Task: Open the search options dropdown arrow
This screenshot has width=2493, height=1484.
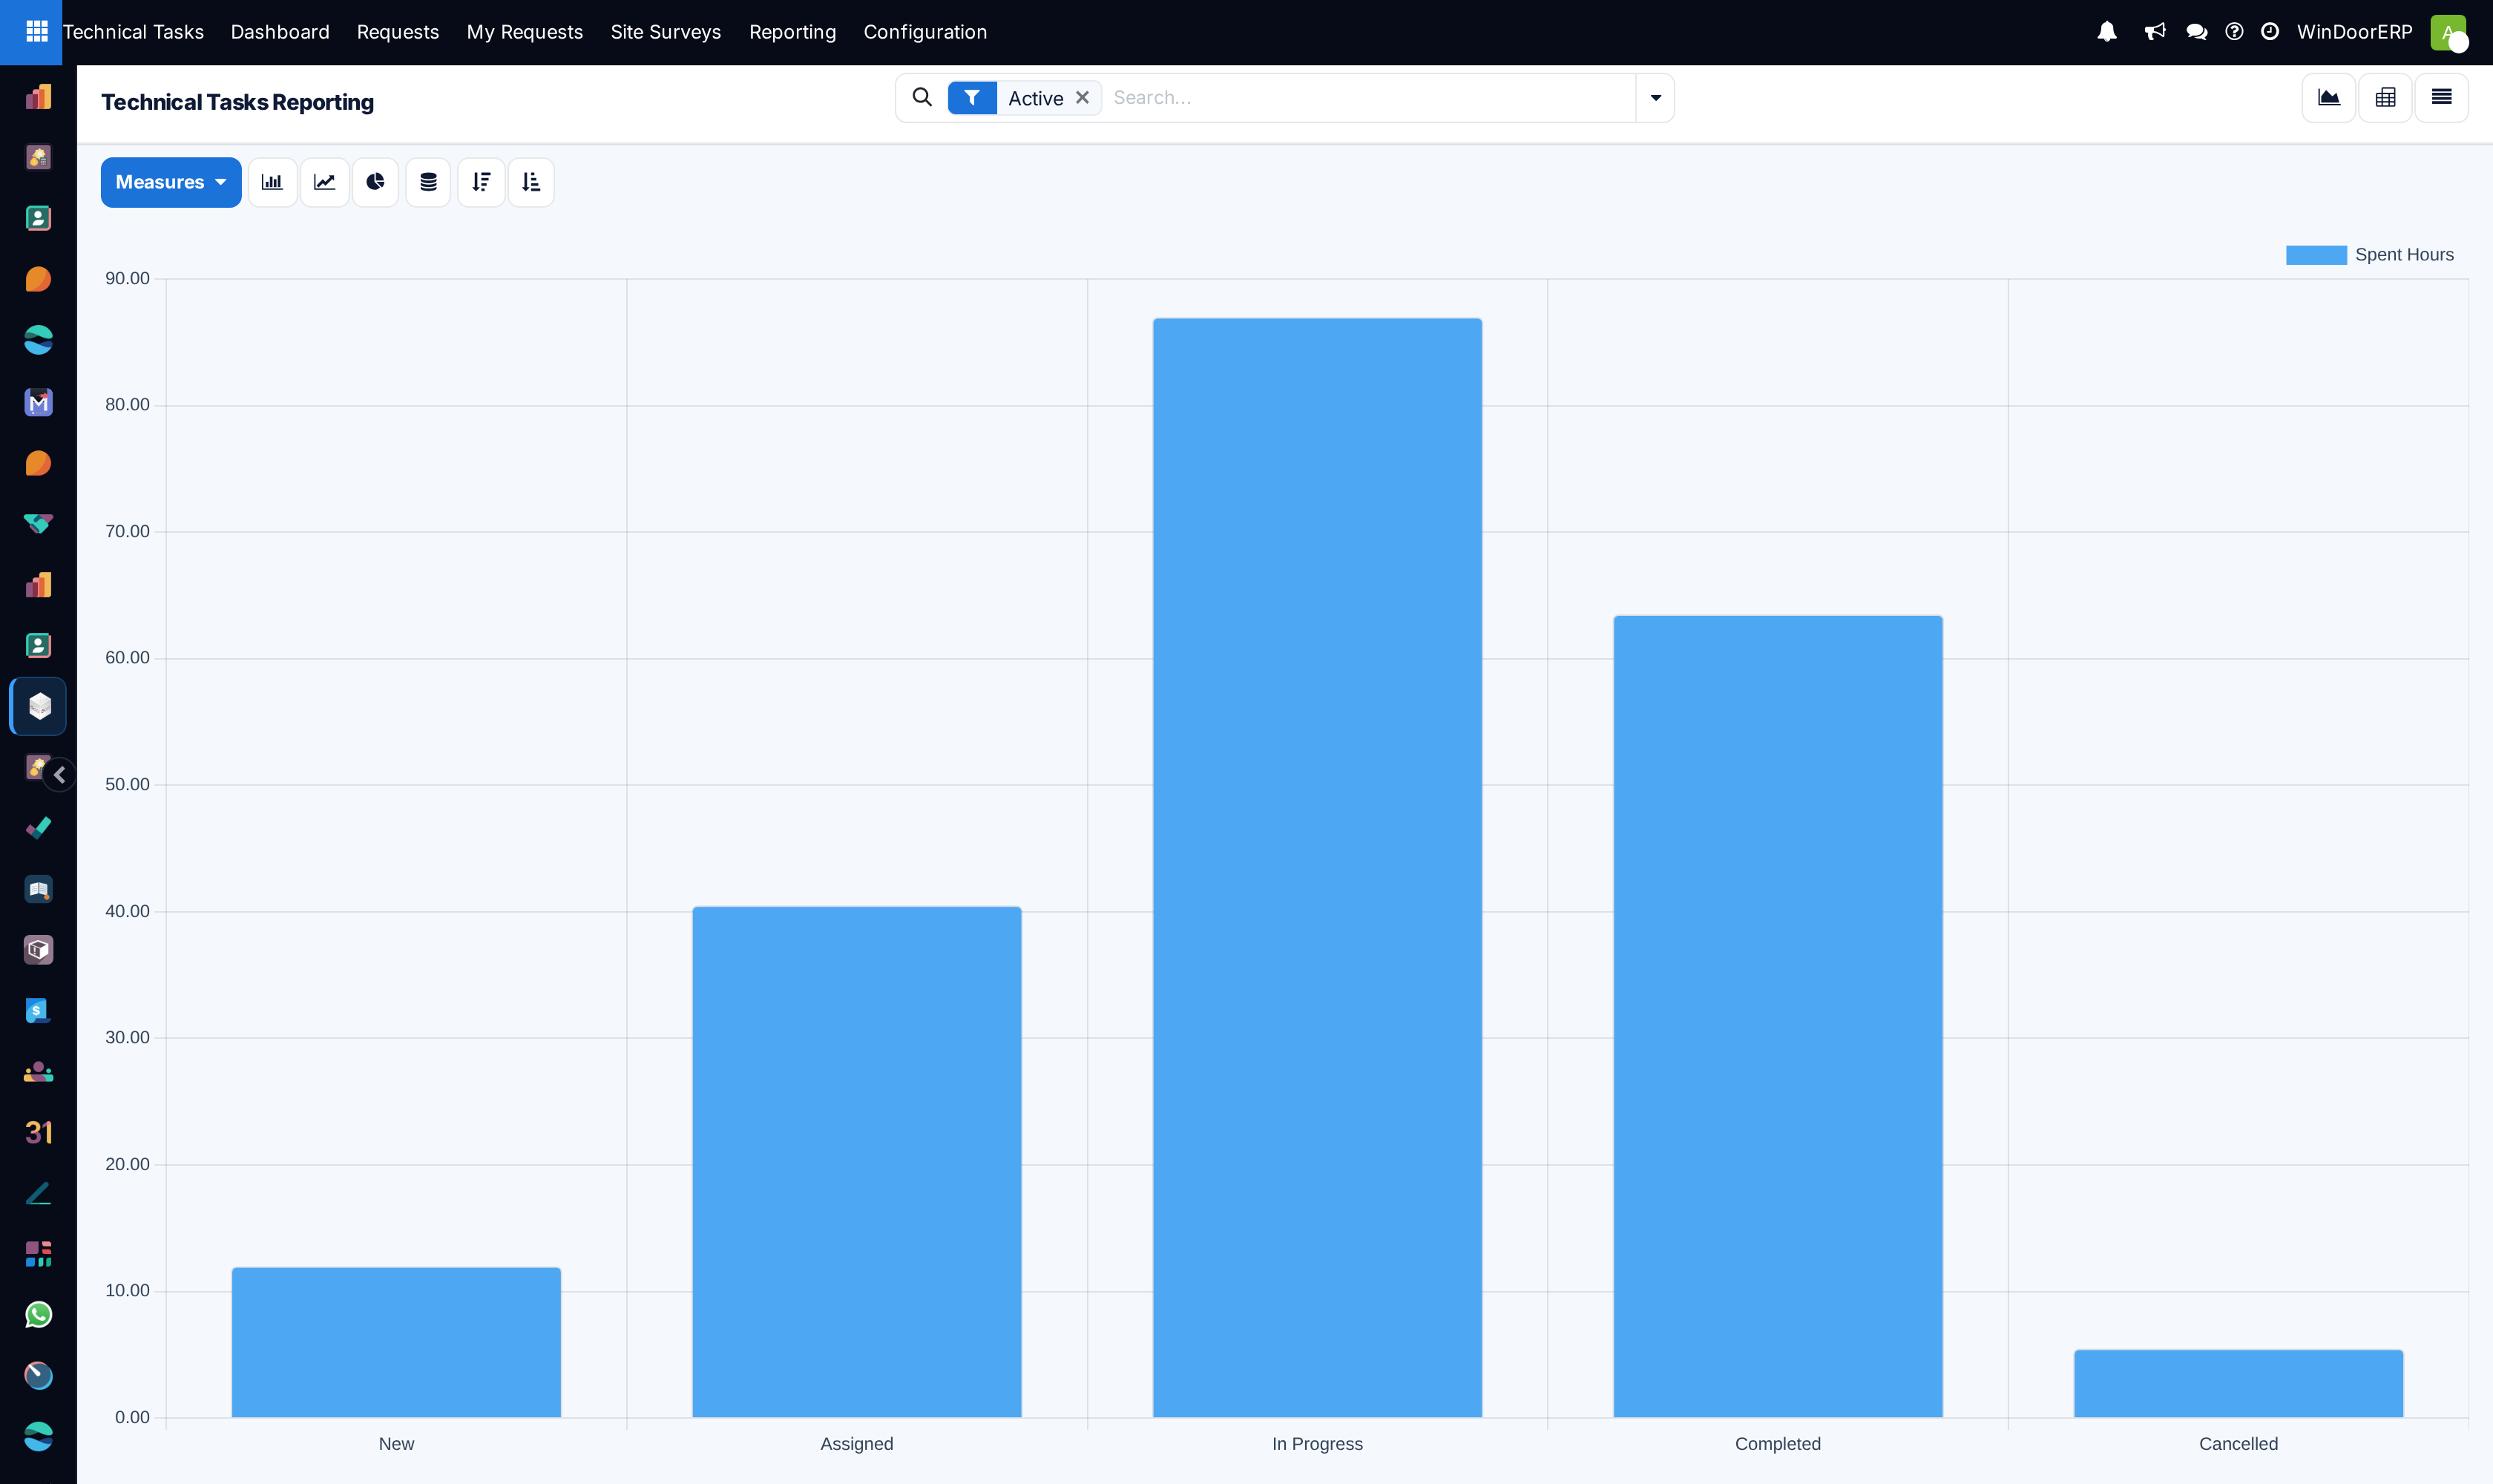Action: pyautogui.click(x=1656, y=98)
